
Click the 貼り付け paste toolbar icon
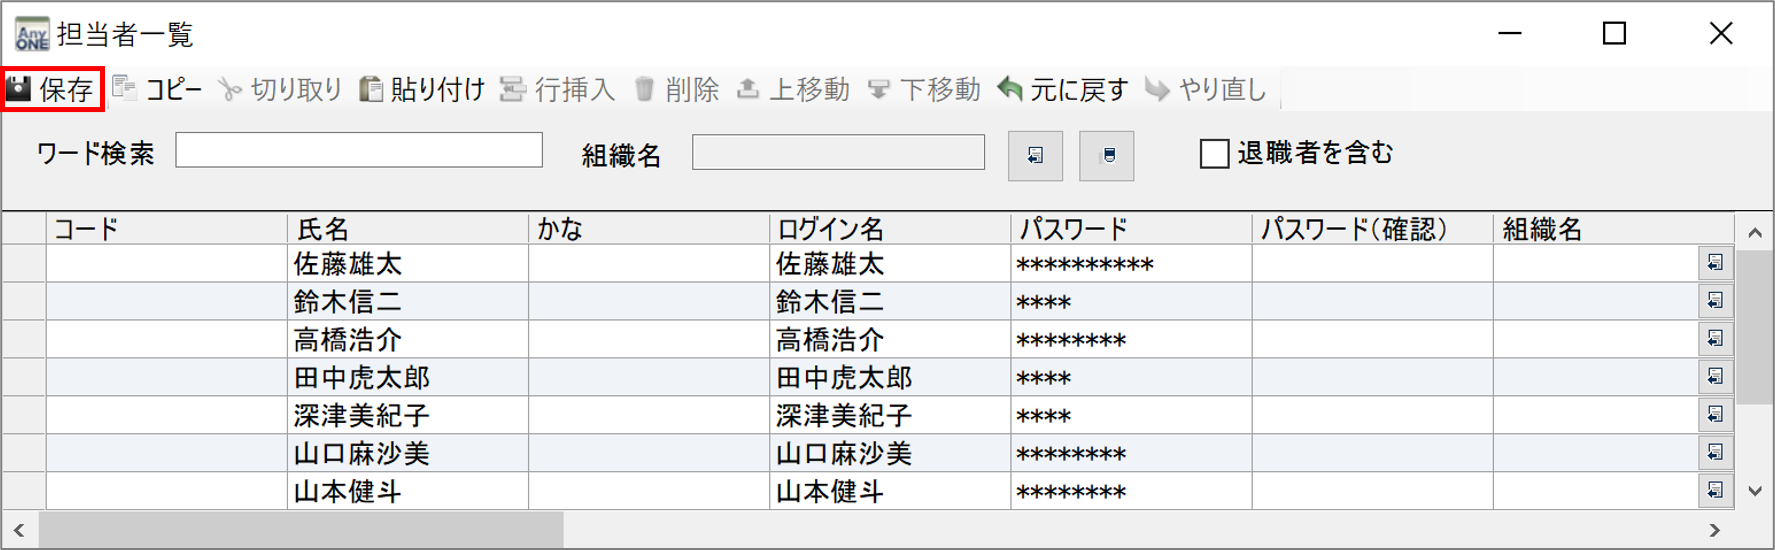coord(371,90)
